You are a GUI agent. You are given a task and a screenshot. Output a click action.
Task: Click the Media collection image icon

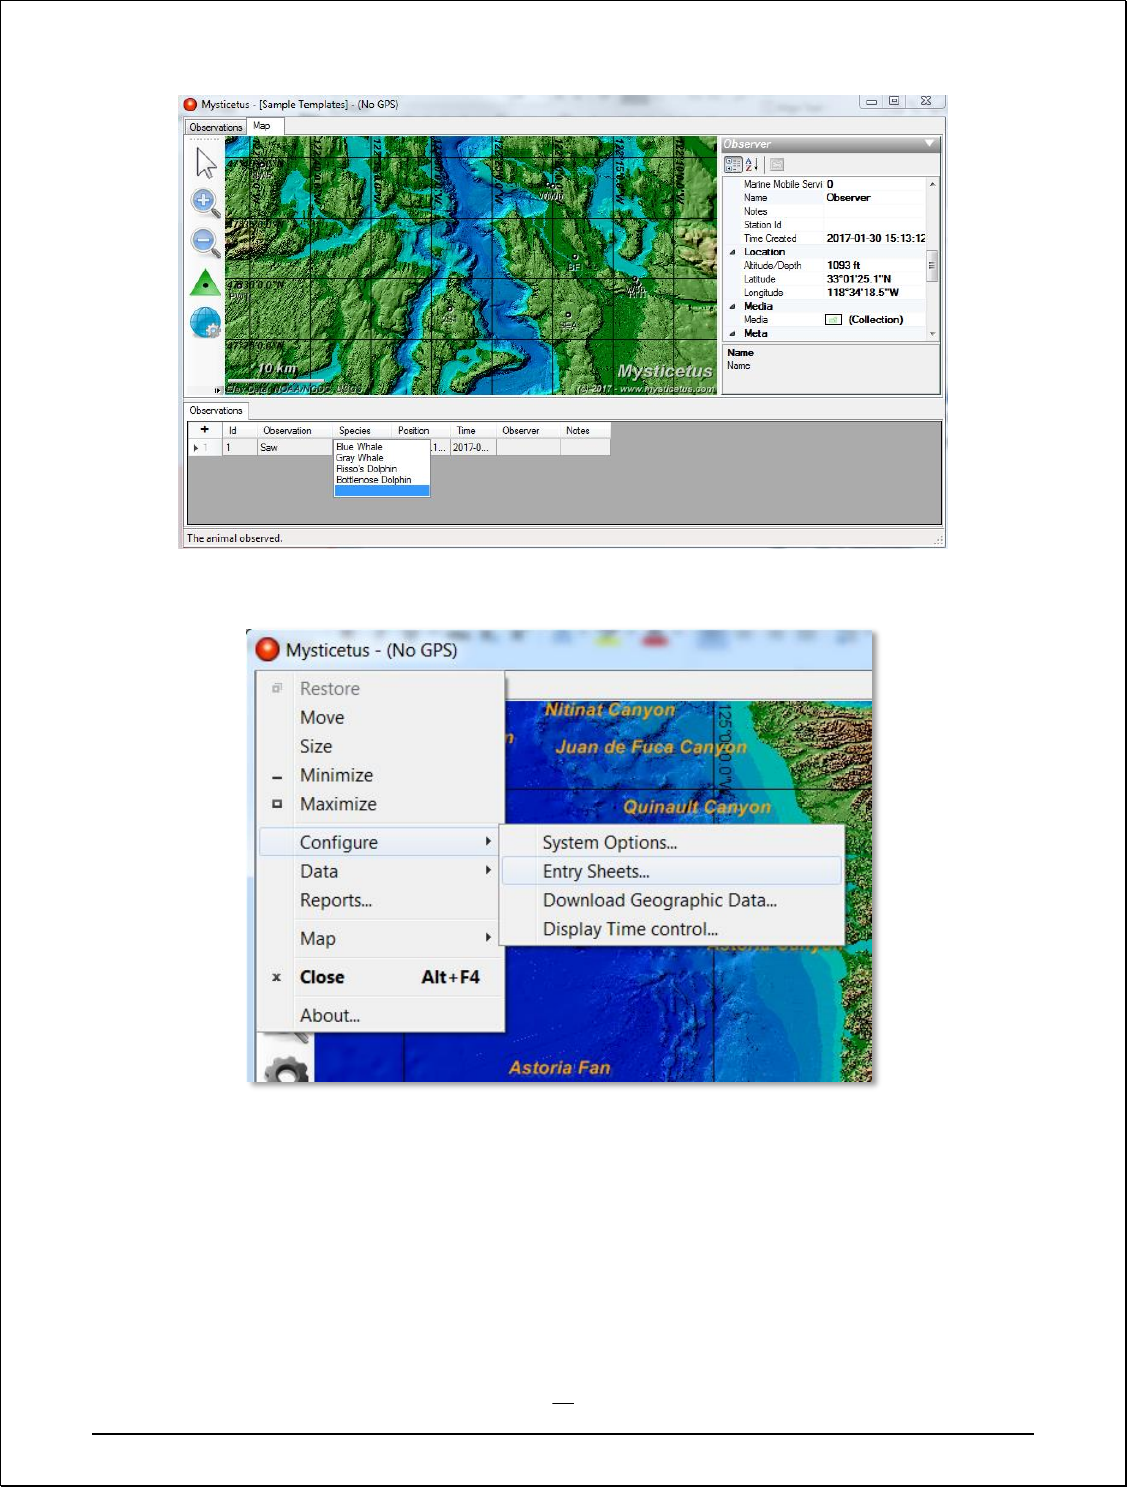833,320
